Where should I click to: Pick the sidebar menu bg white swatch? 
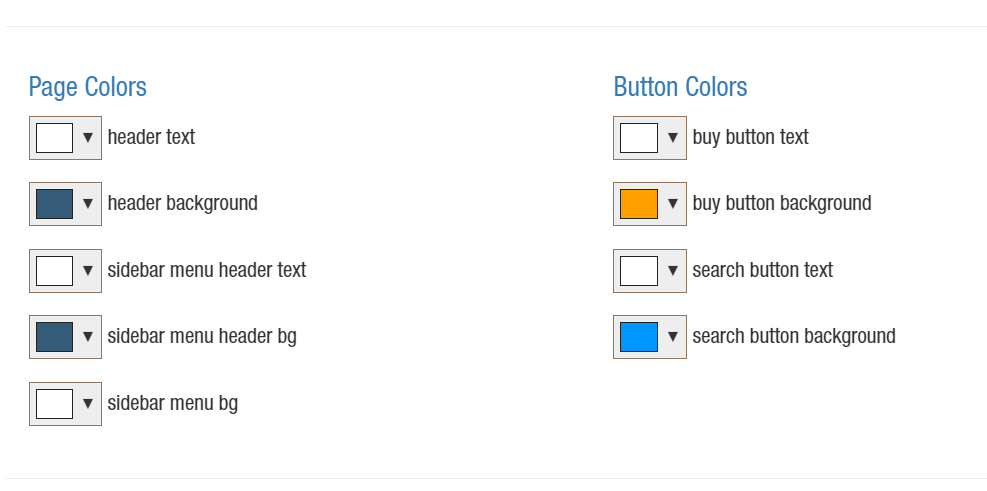coord(54,404)
